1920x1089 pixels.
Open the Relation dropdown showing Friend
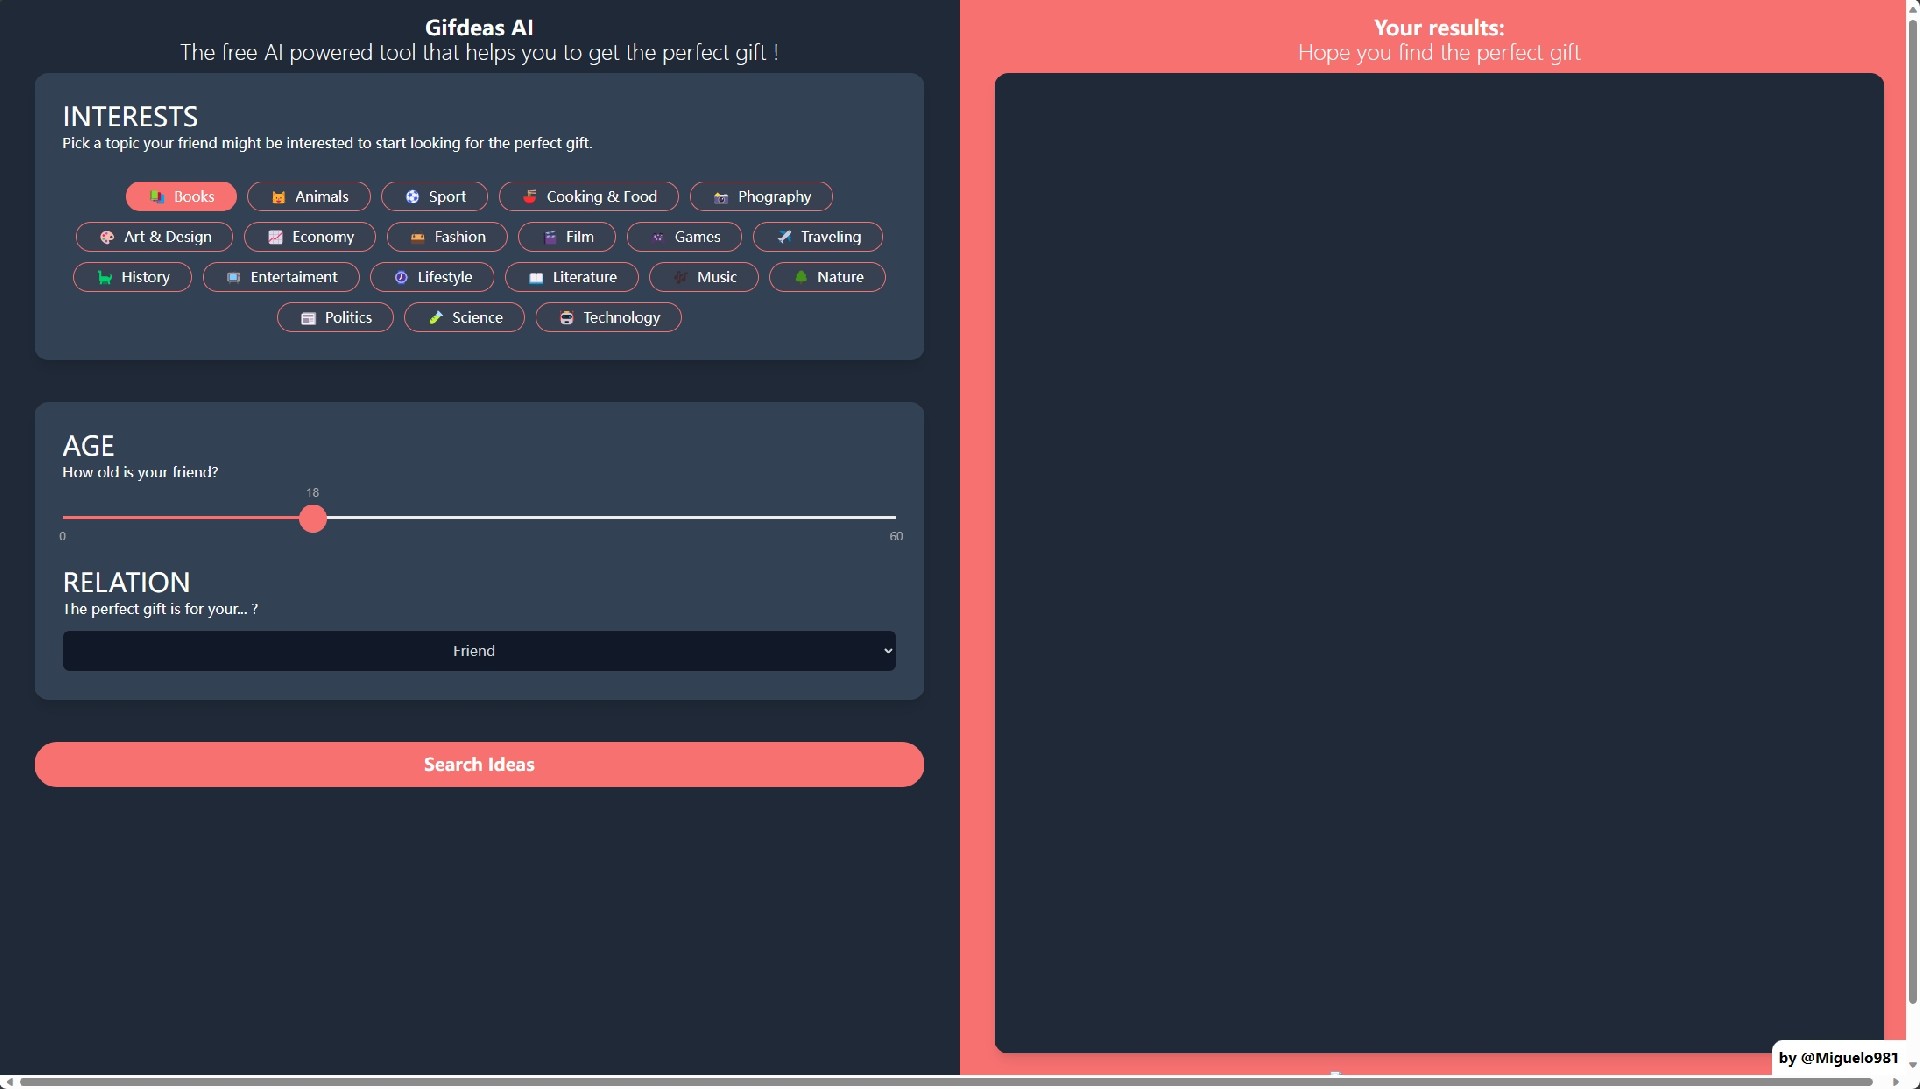(473, 651)
